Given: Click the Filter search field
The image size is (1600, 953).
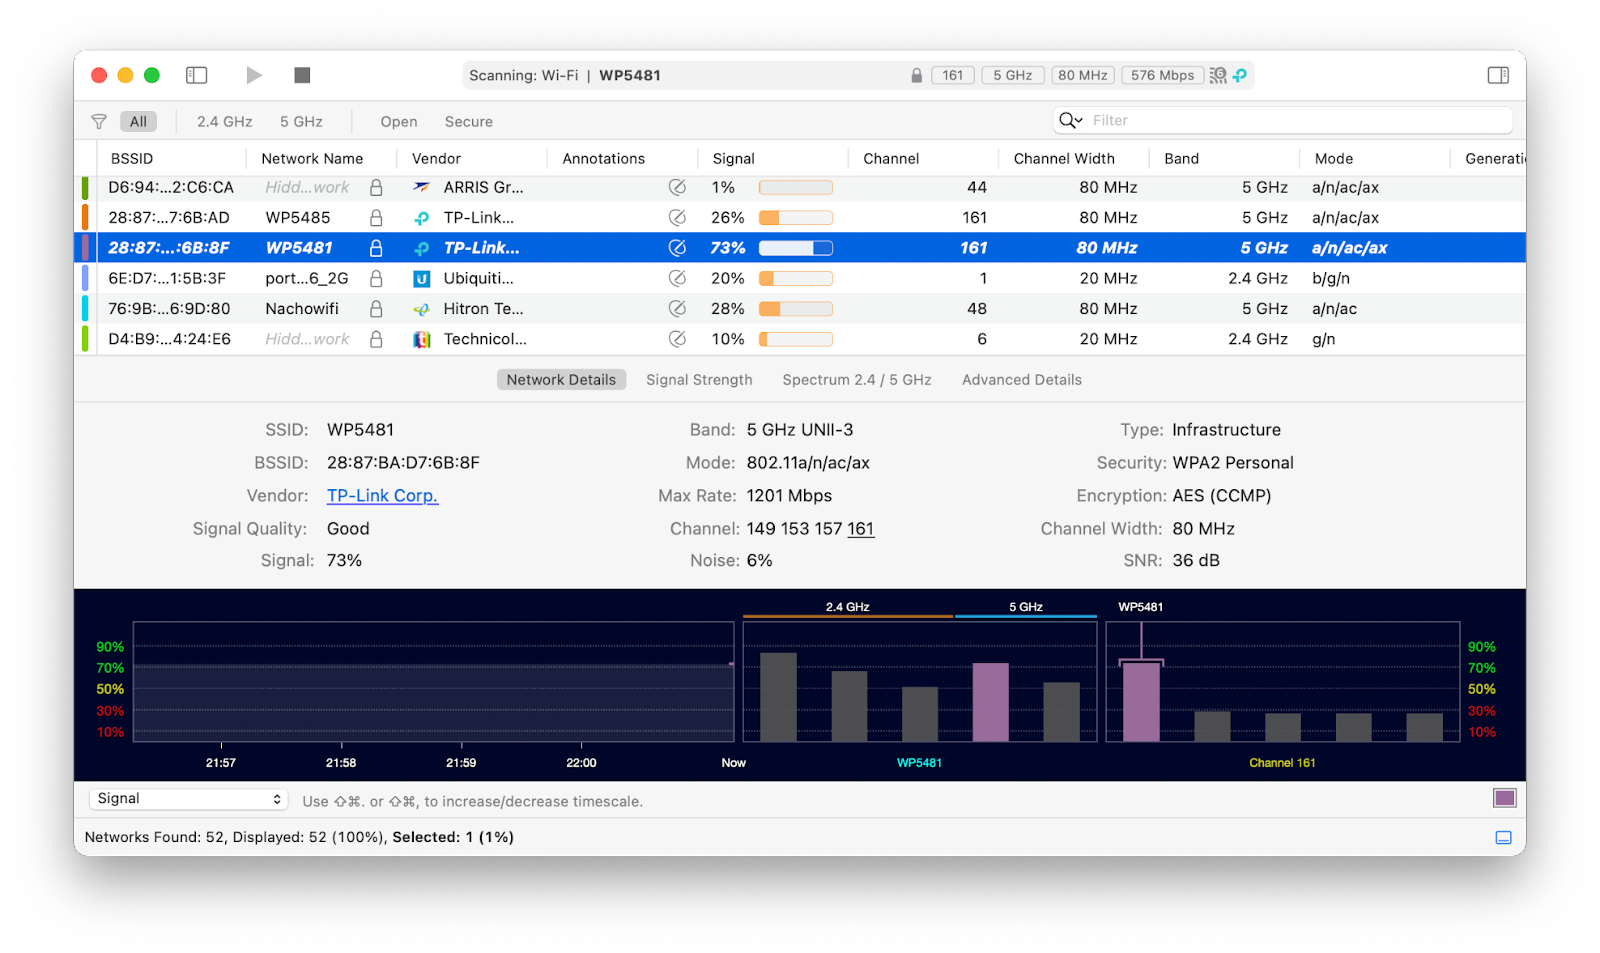Looking at the screenshot, I should (x=1283, y=120).
